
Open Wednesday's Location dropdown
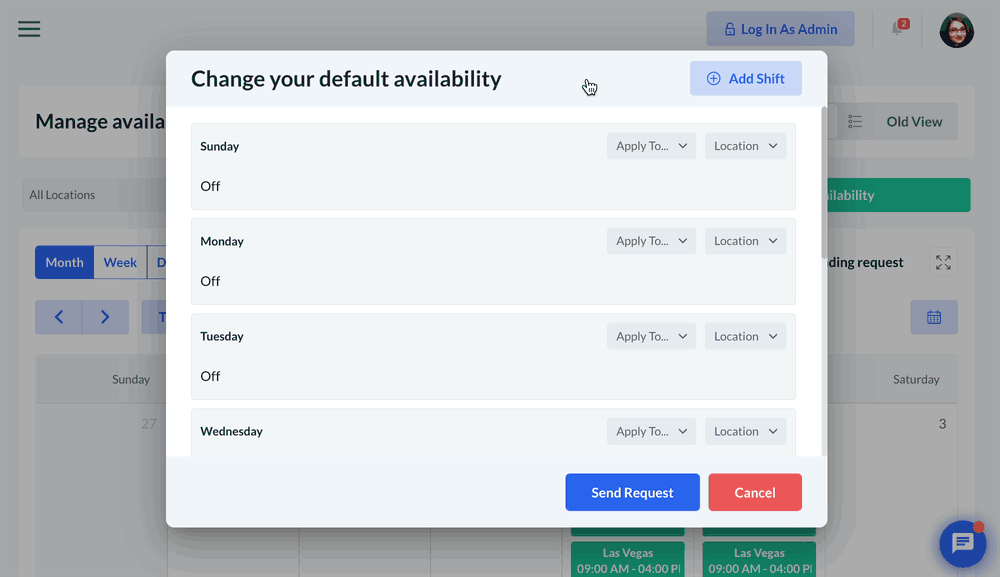pyautogui.click(x=745, y=431)
